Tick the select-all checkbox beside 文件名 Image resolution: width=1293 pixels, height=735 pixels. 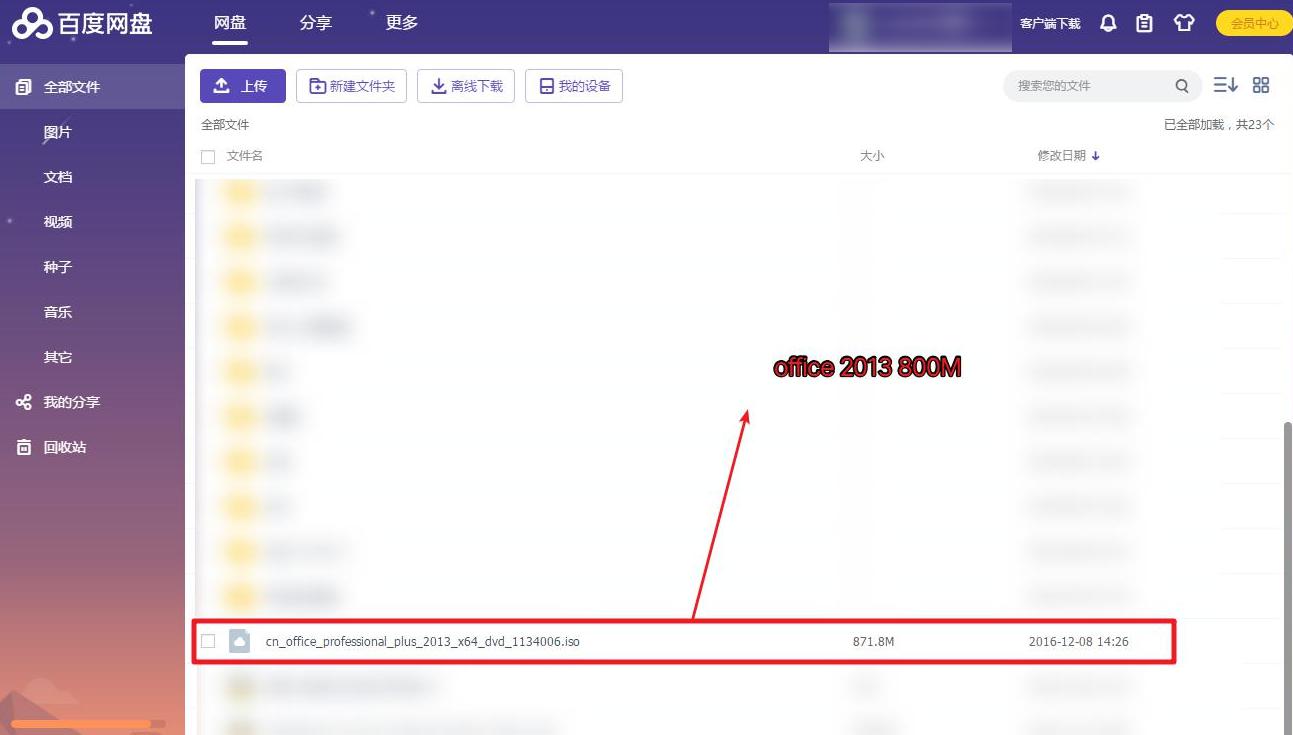point(208,157)
